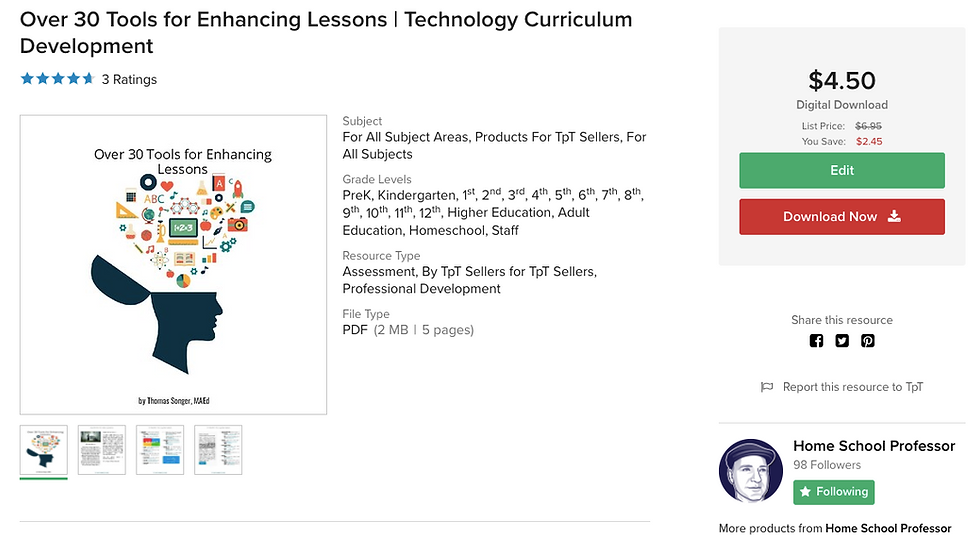This screenshot has width=980, height=539.
Task: Select the second preview thumbnail
Action: pos(102,450)
